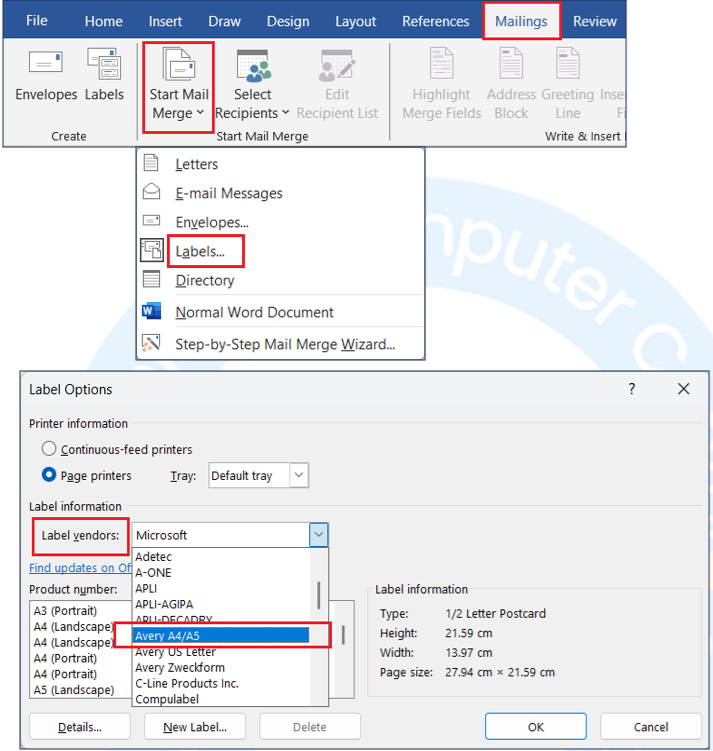
Task: Pick A-ONE from the vendor list
Action: click(x=221, y=572)
